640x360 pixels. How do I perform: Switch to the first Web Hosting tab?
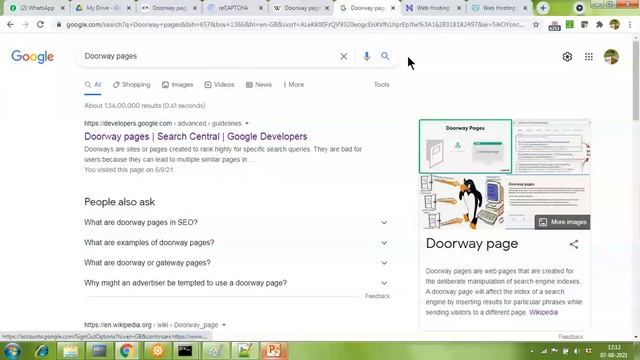[433, 8]
